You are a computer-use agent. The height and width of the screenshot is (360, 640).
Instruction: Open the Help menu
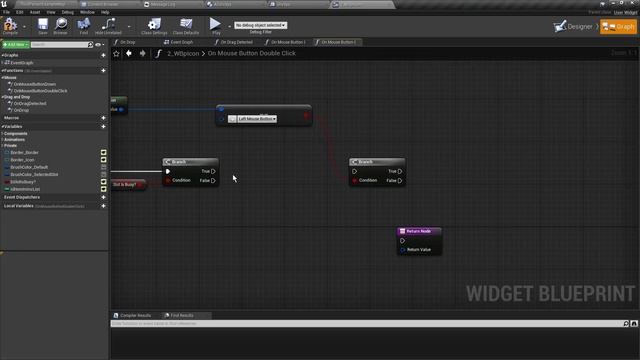[105, 12]
